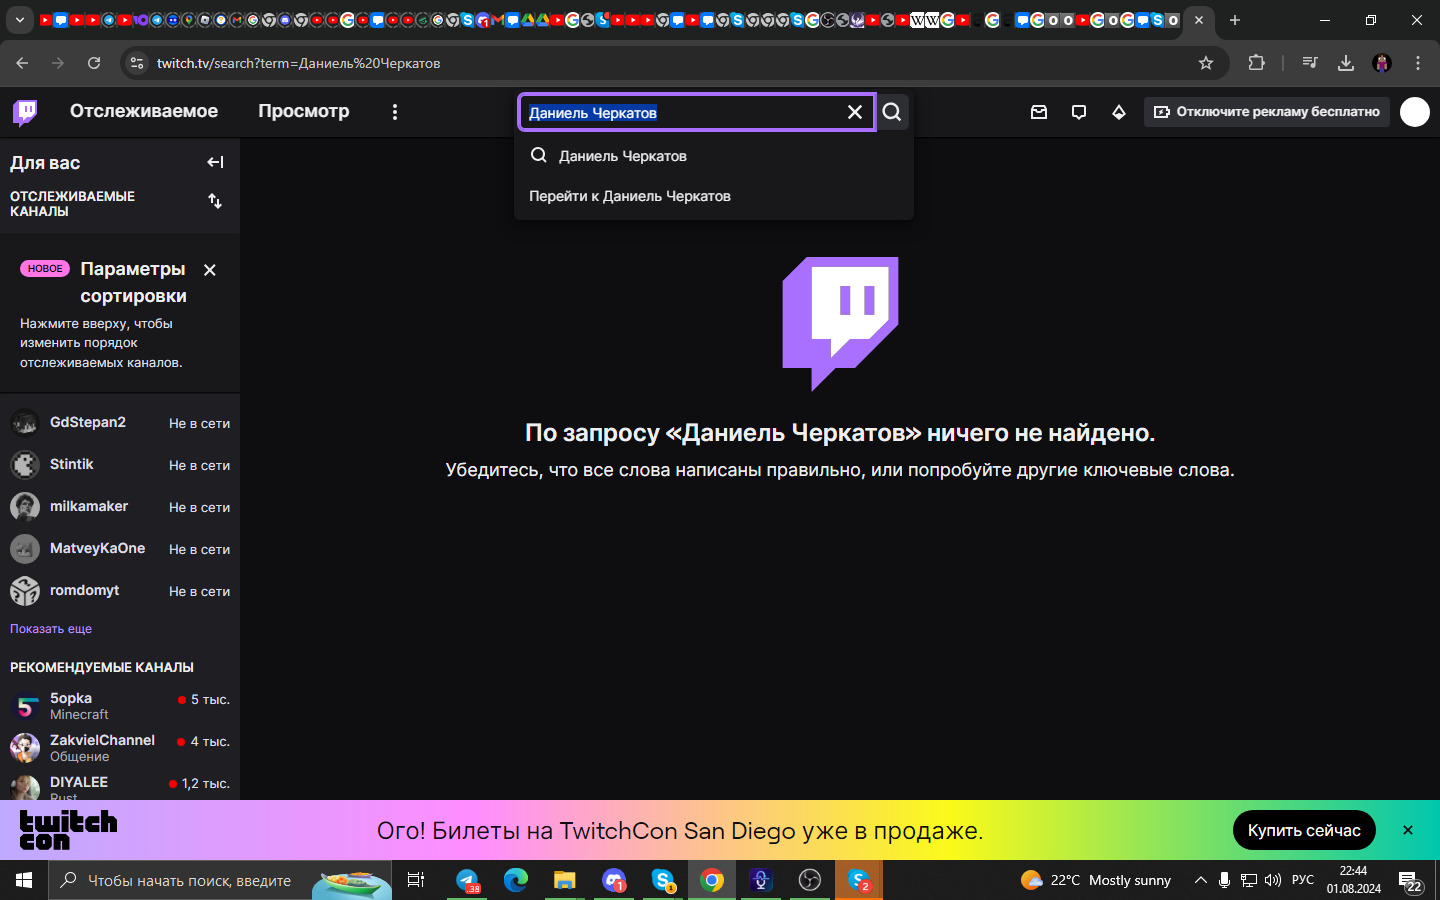The height and width of the screenshot is (900, 1440).
Task: Open the Просмотр tab
Action: pyautogui.click(x=304, y=111)
